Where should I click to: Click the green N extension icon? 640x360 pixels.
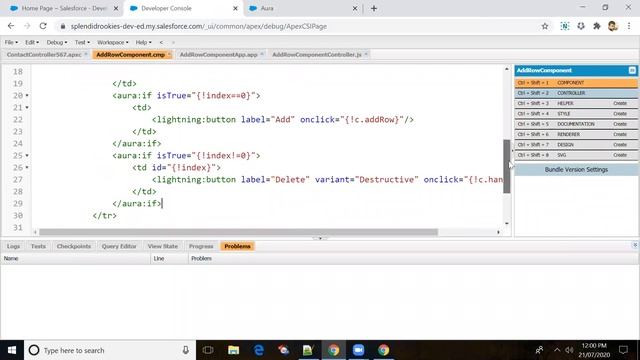pyautogui.click(x=564, y=26)
